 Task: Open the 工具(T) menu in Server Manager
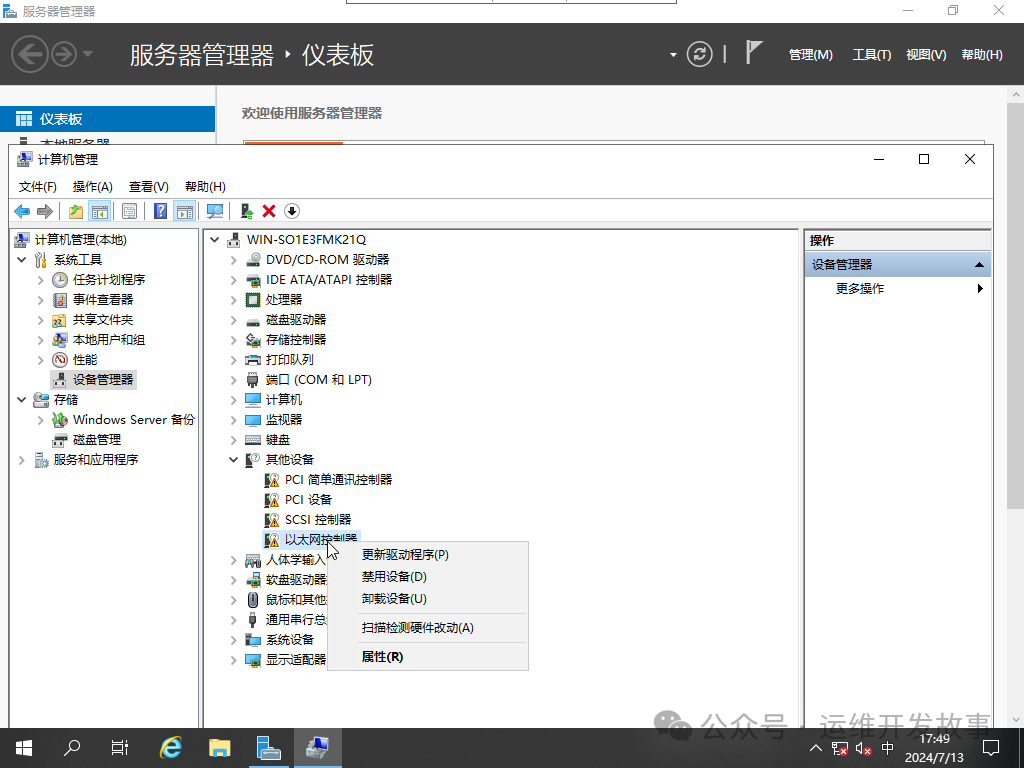[871, 54]
